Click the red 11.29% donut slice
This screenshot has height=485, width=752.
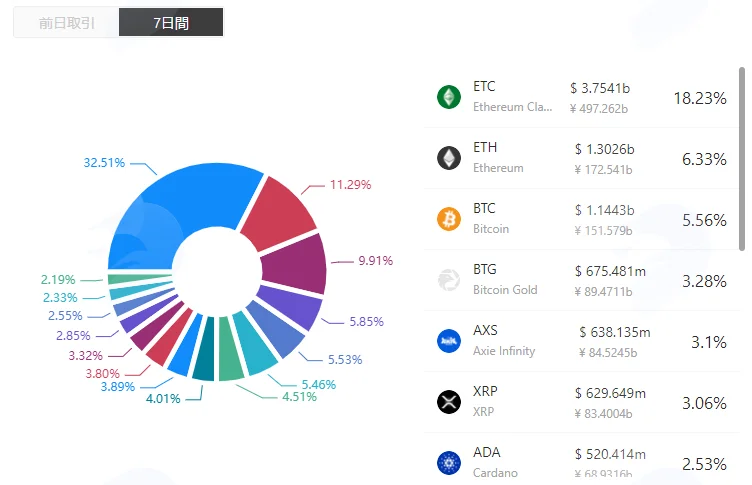[277, 213]
